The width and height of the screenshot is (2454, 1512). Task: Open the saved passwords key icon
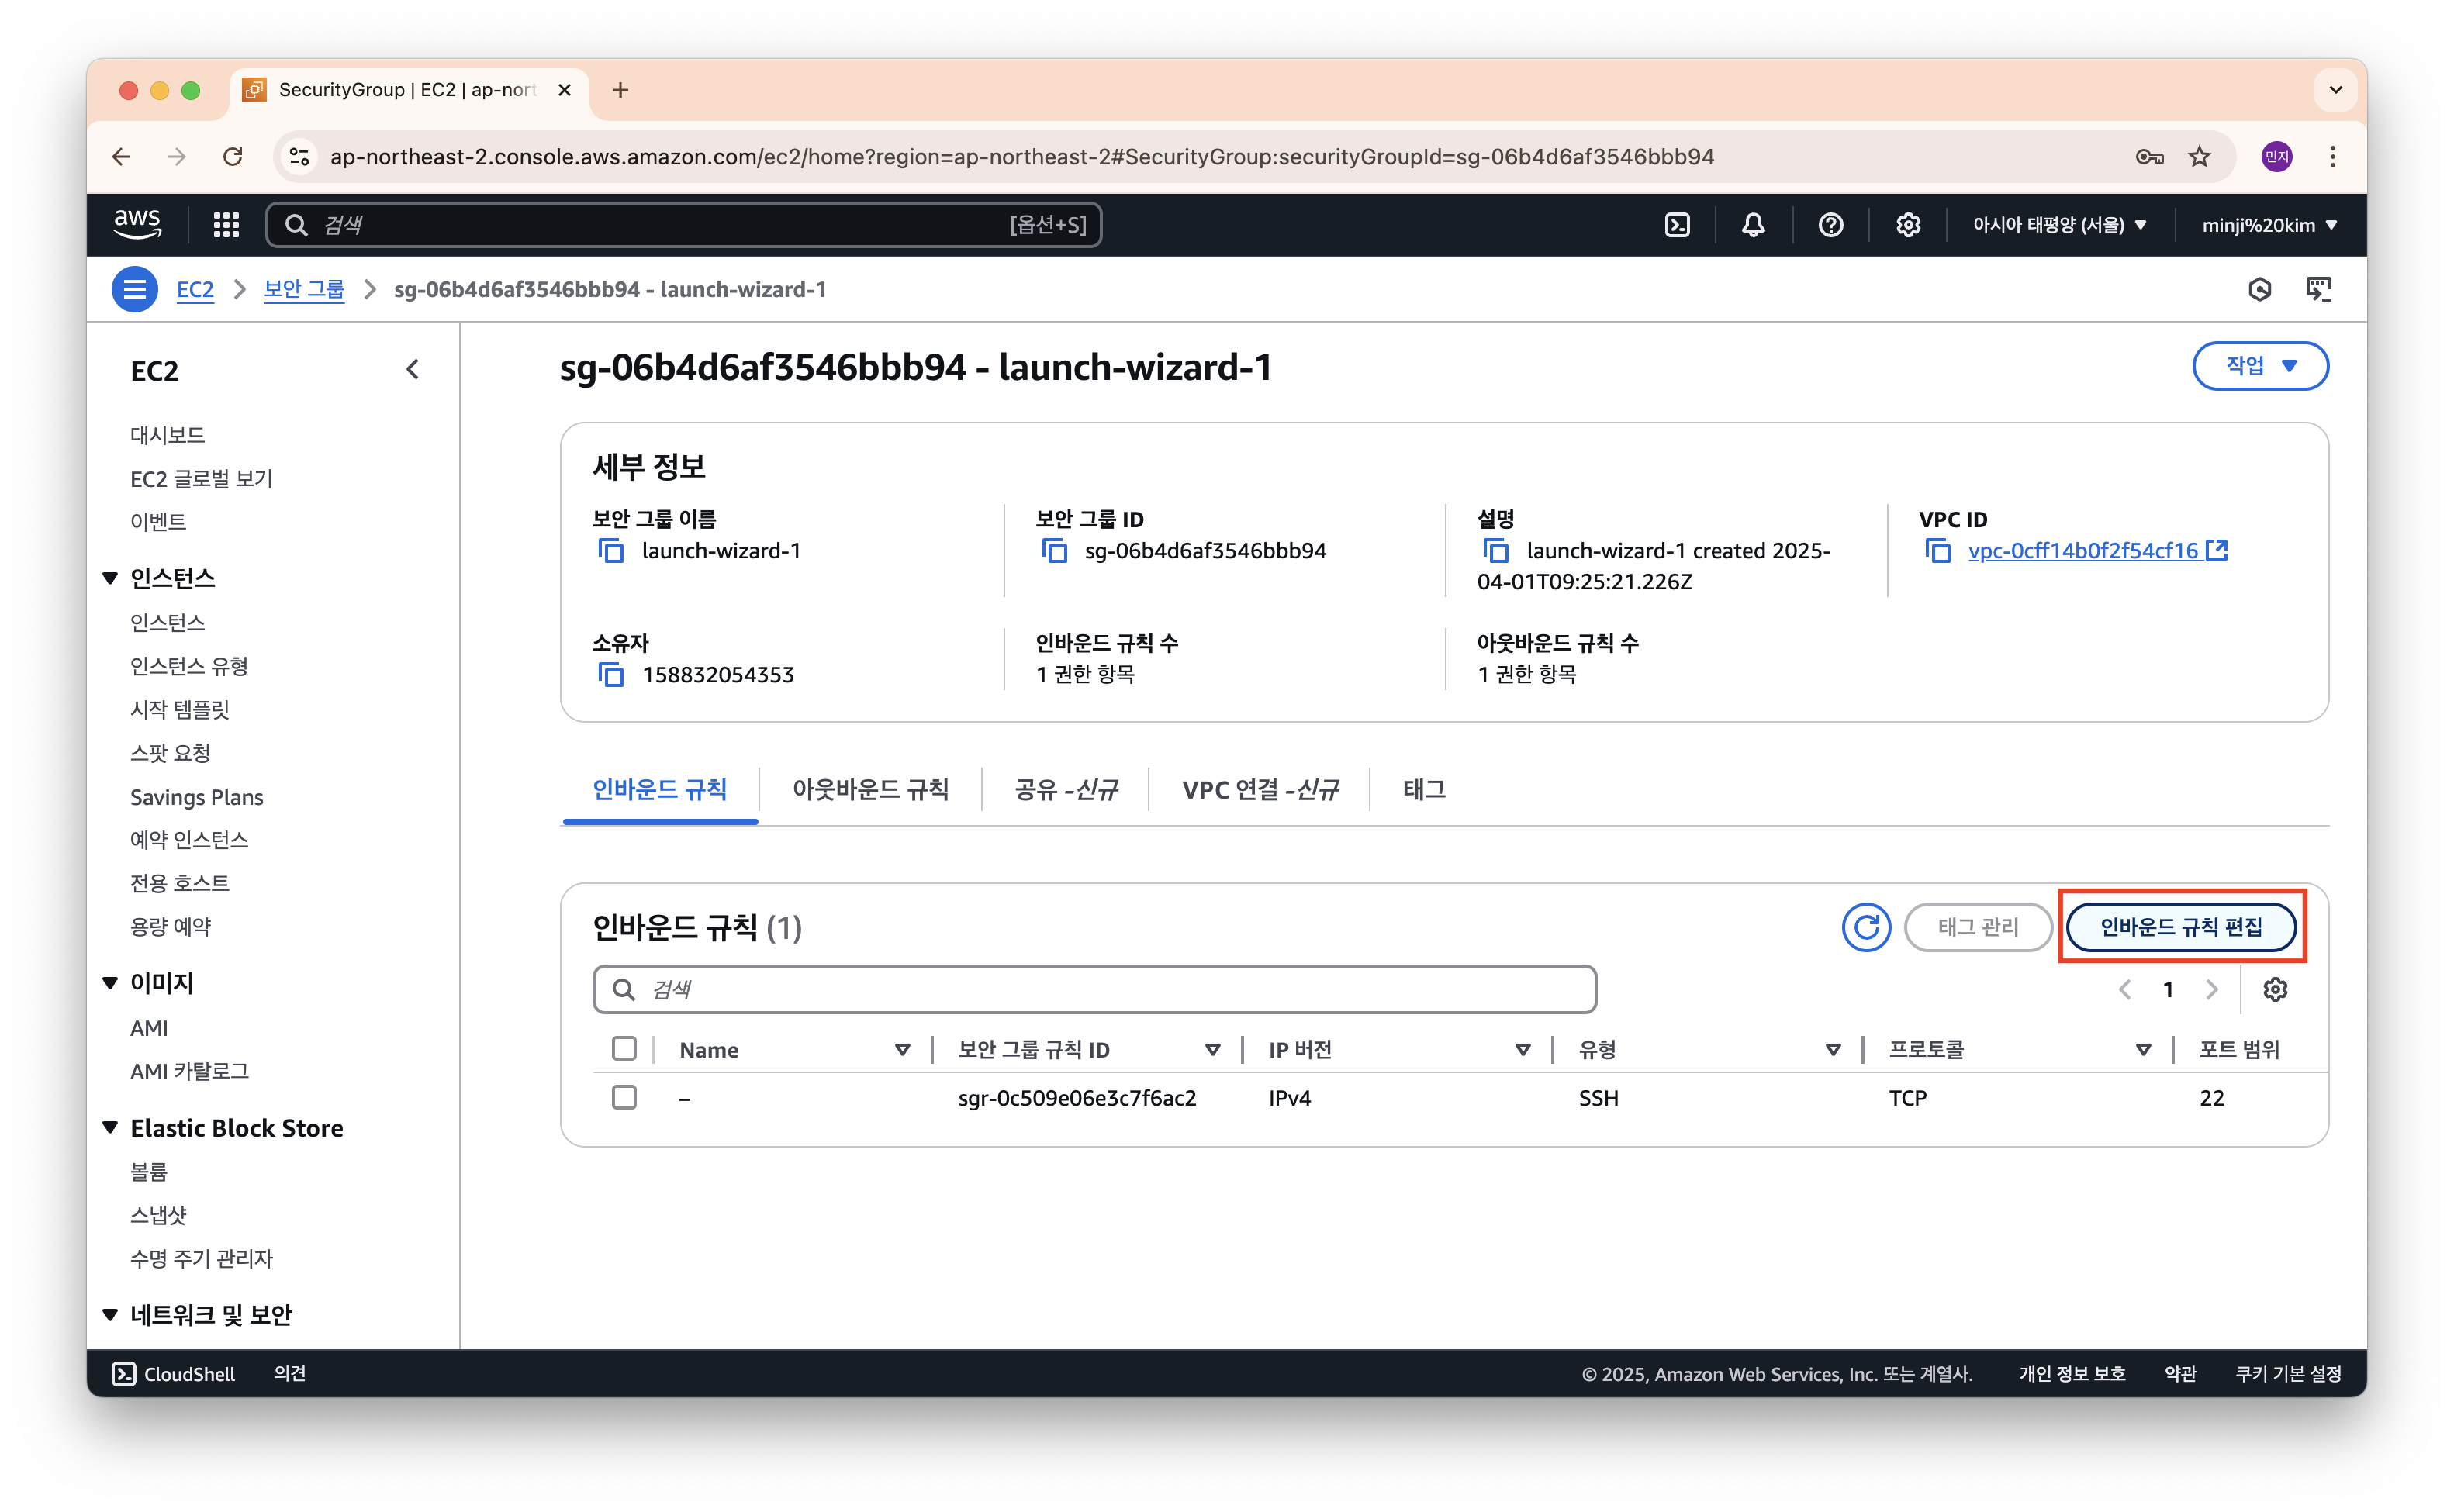point(2149,157)
